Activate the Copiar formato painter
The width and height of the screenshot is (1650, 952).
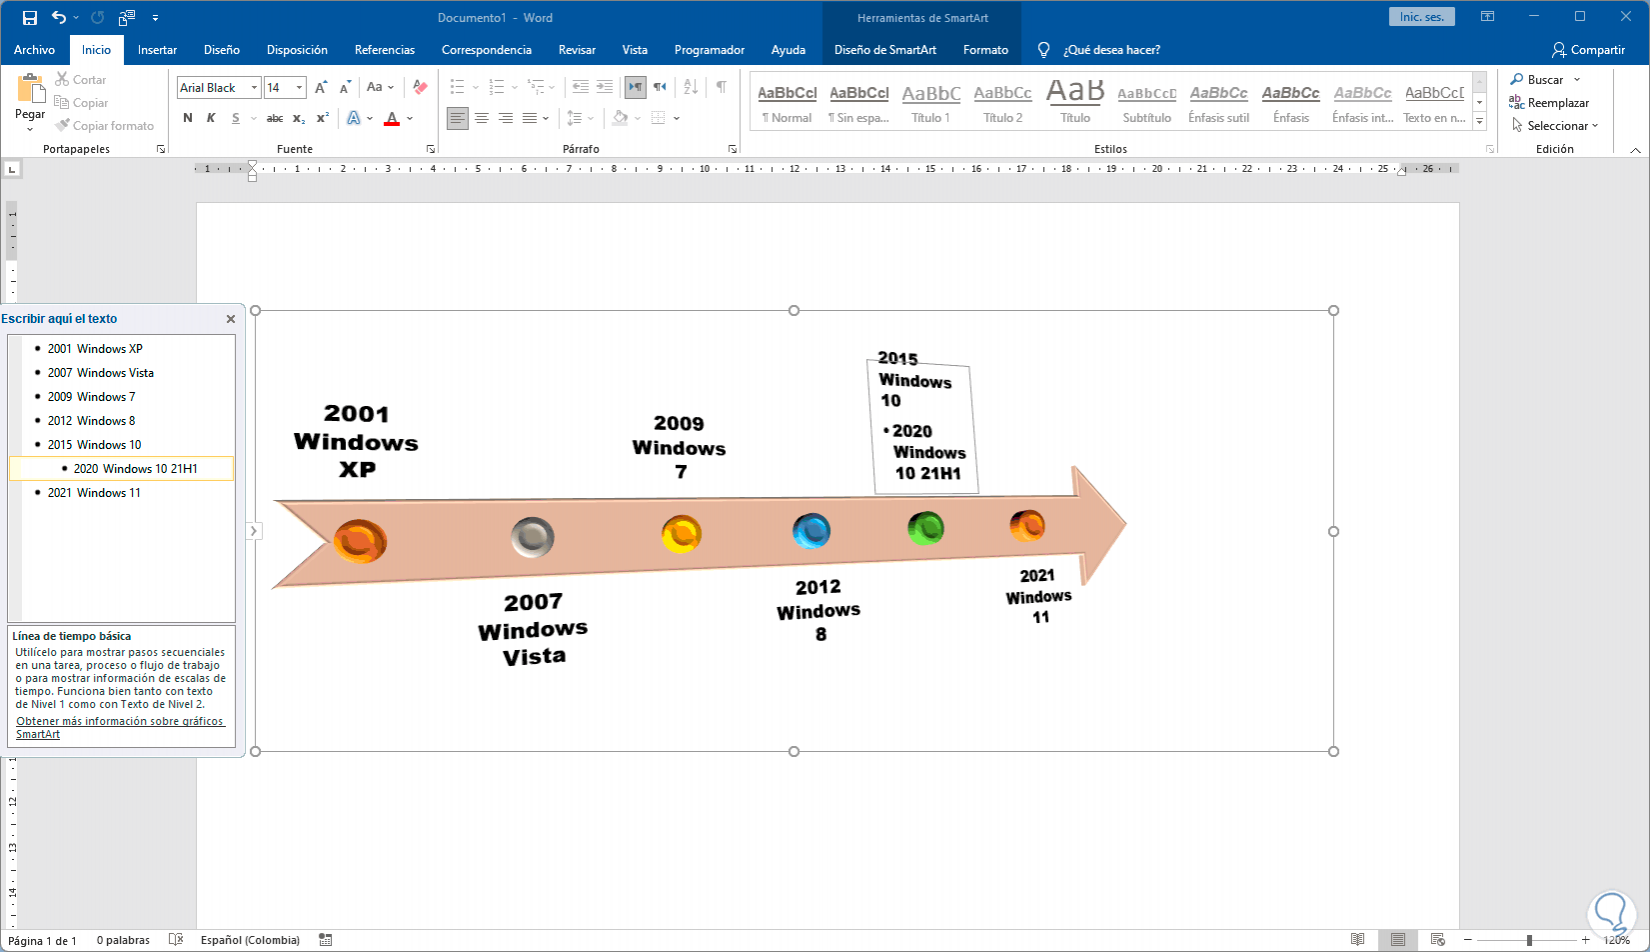[104, 126]
